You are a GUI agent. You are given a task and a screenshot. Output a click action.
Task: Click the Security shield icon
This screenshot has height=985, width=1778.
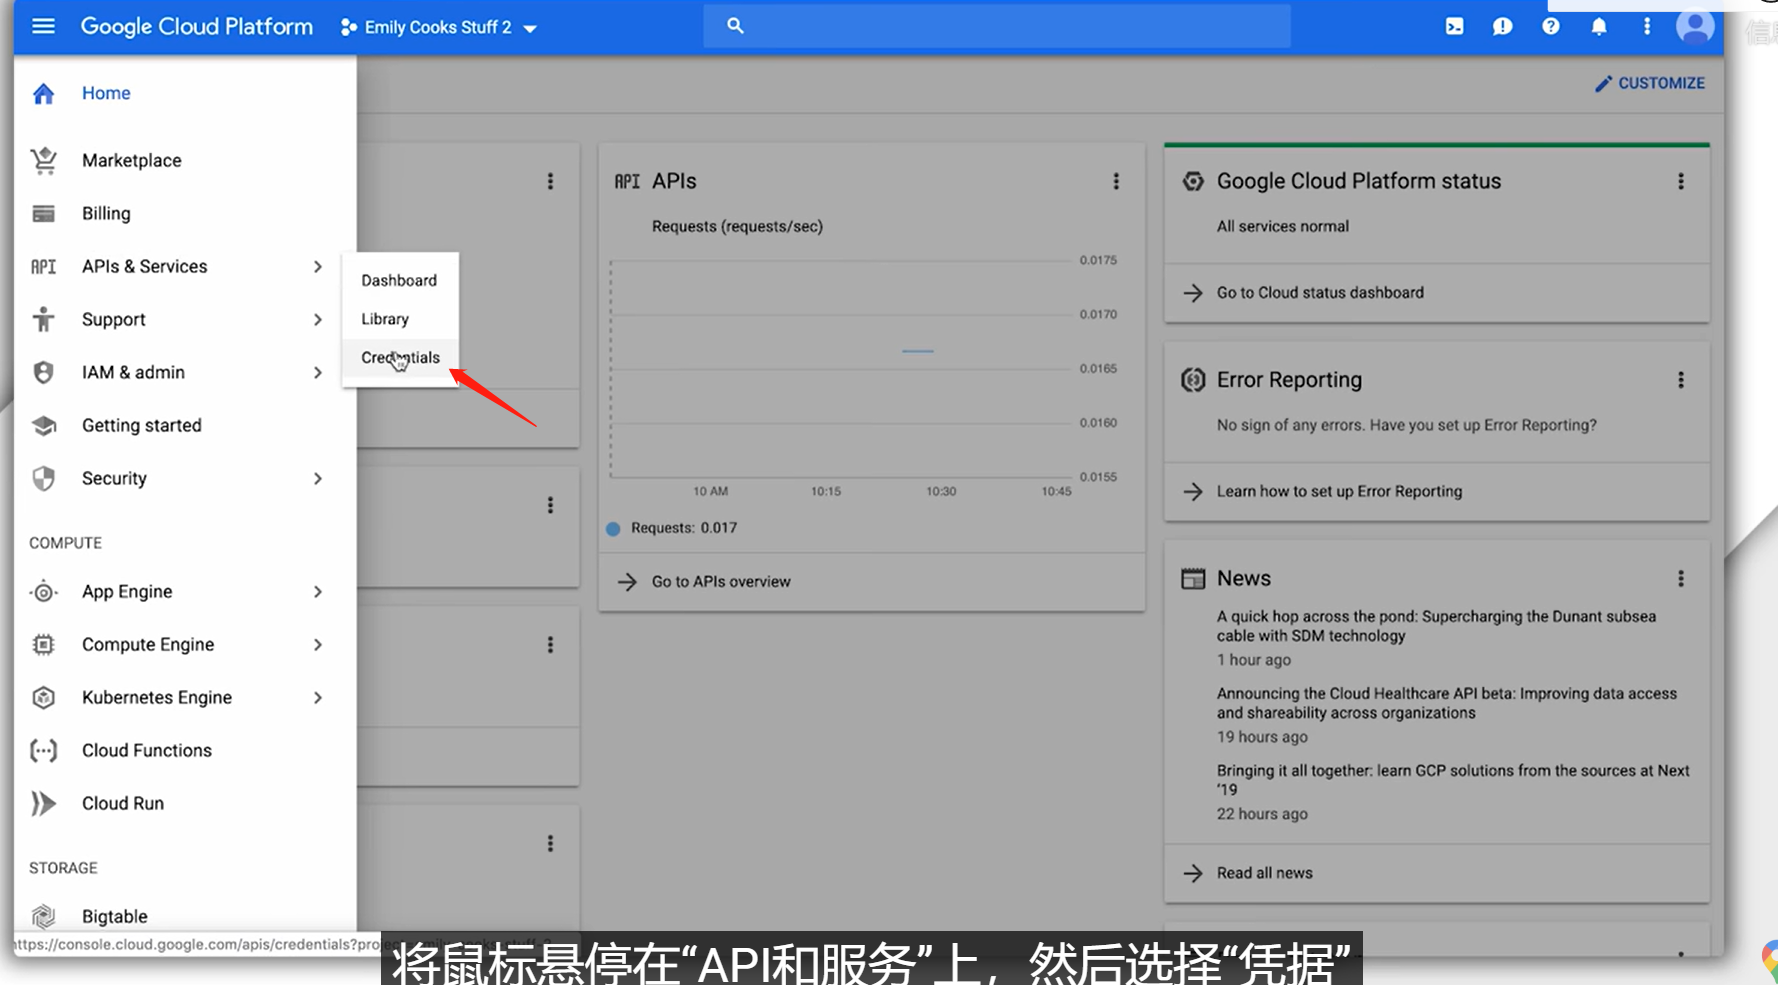point(43,478)
